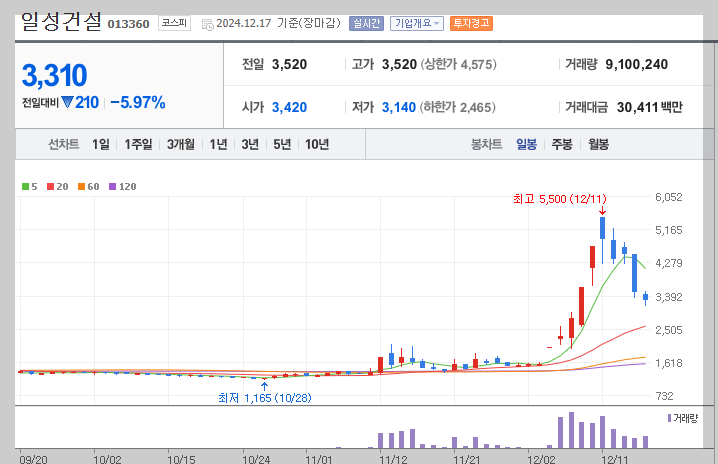Click the 11/12 date axis label

pos(393,459)
